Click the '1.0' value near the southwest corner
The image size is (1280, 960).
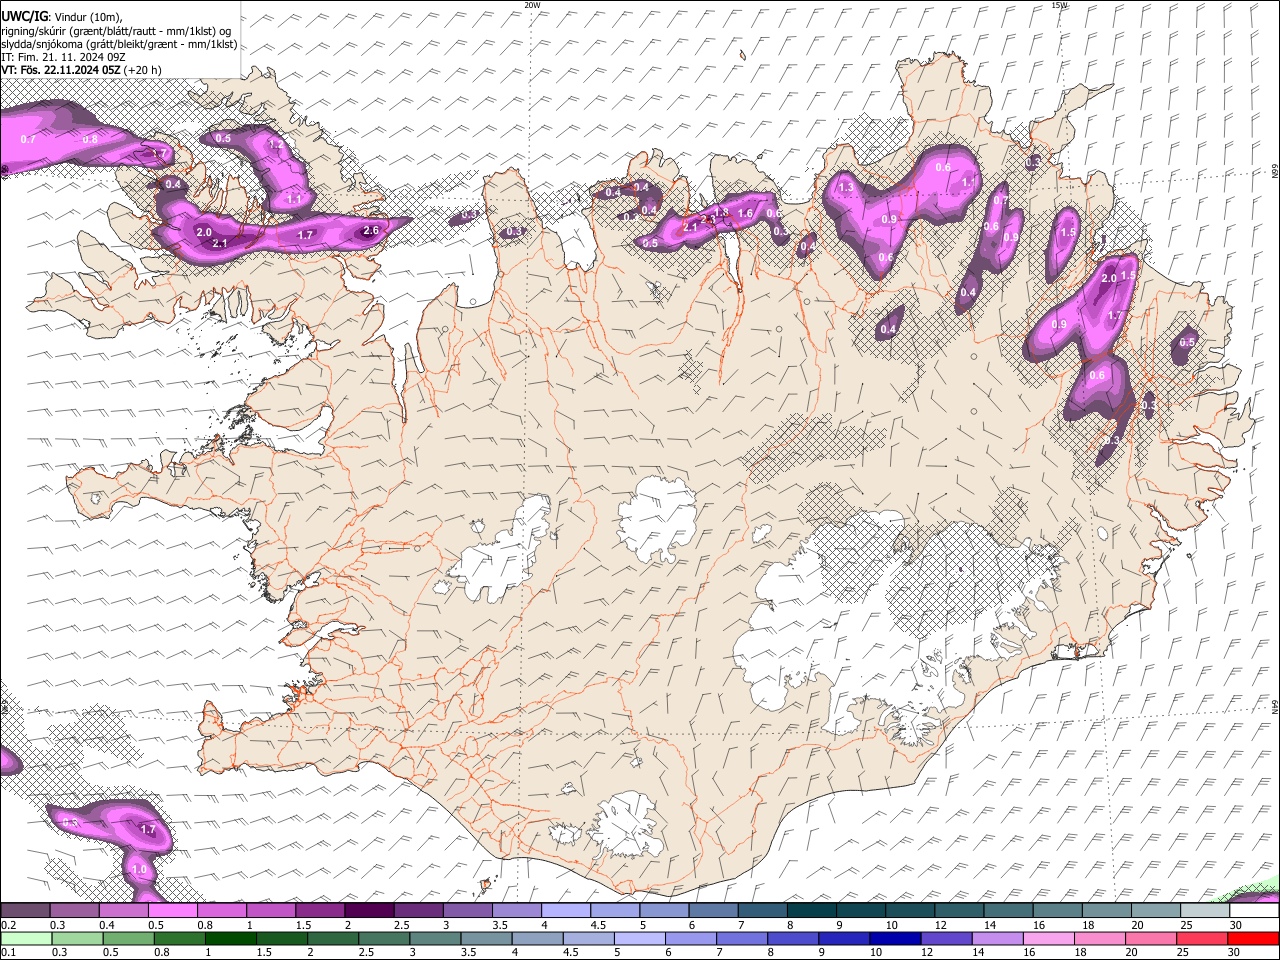[x=139, y=870]
